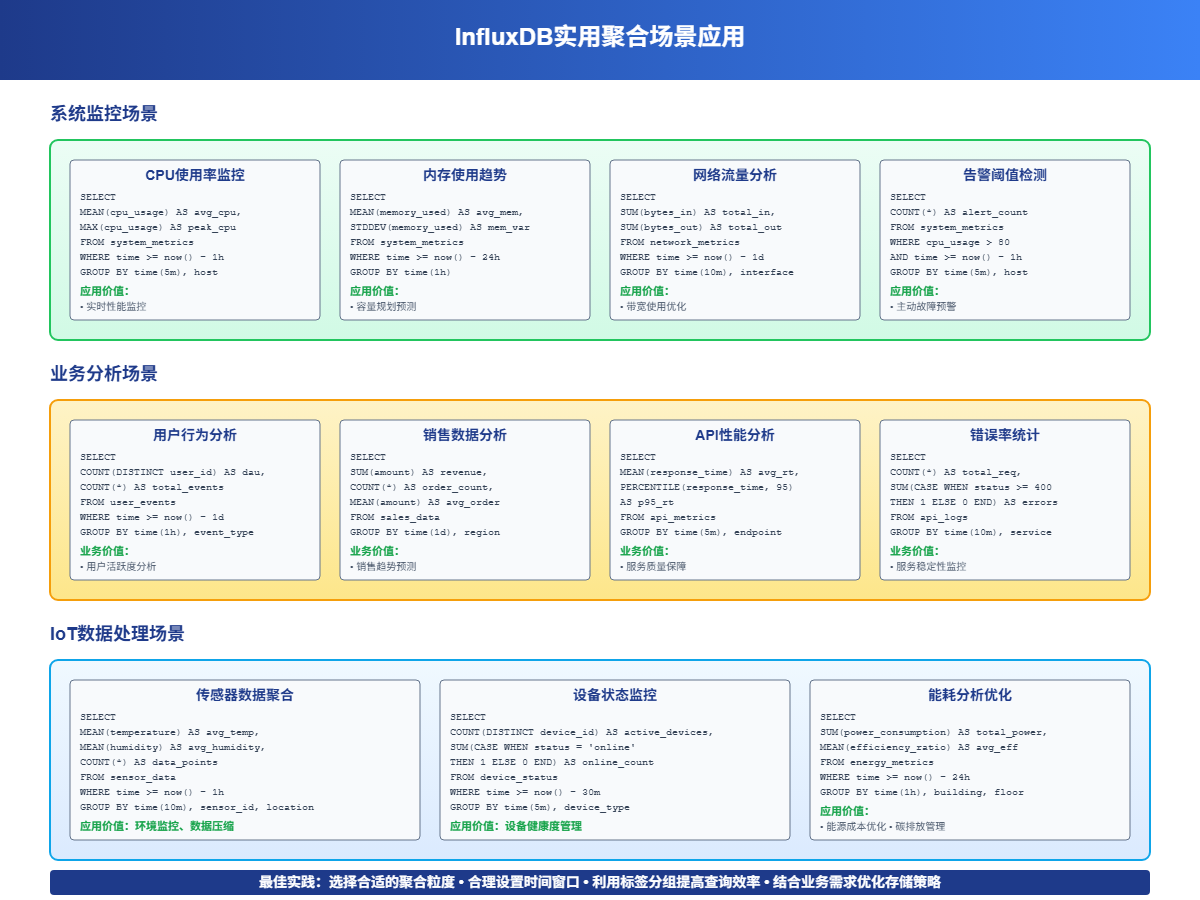
Task: Click the 告警阈值检测 card title
Action: [1005, 175]
